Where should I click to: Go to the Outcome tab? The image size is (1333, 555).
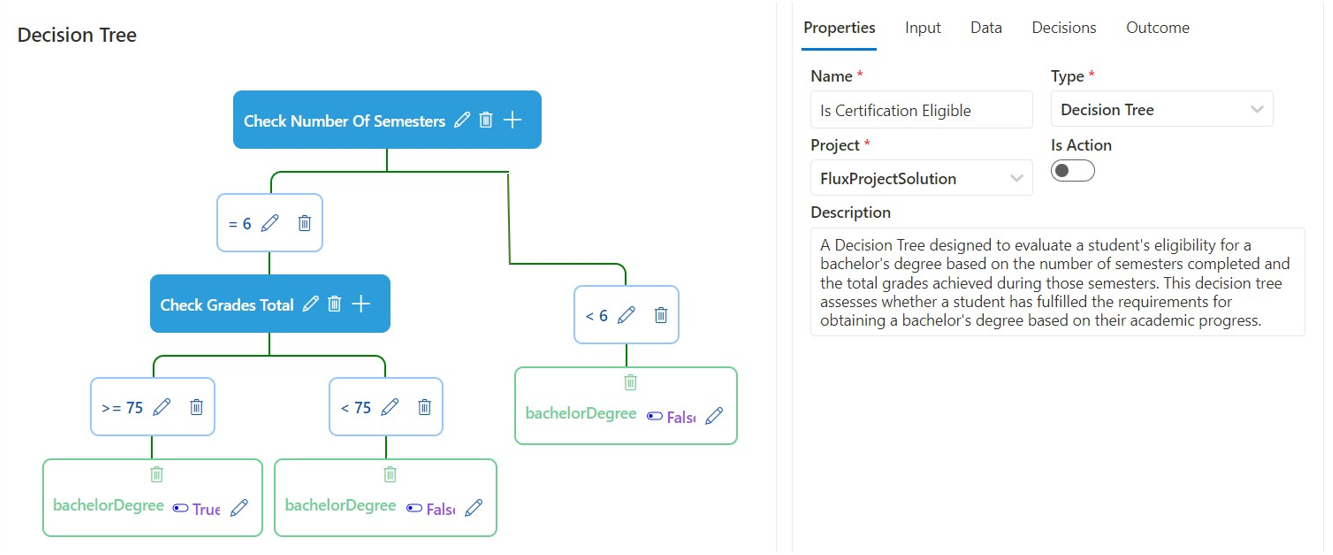point(1157,28)
